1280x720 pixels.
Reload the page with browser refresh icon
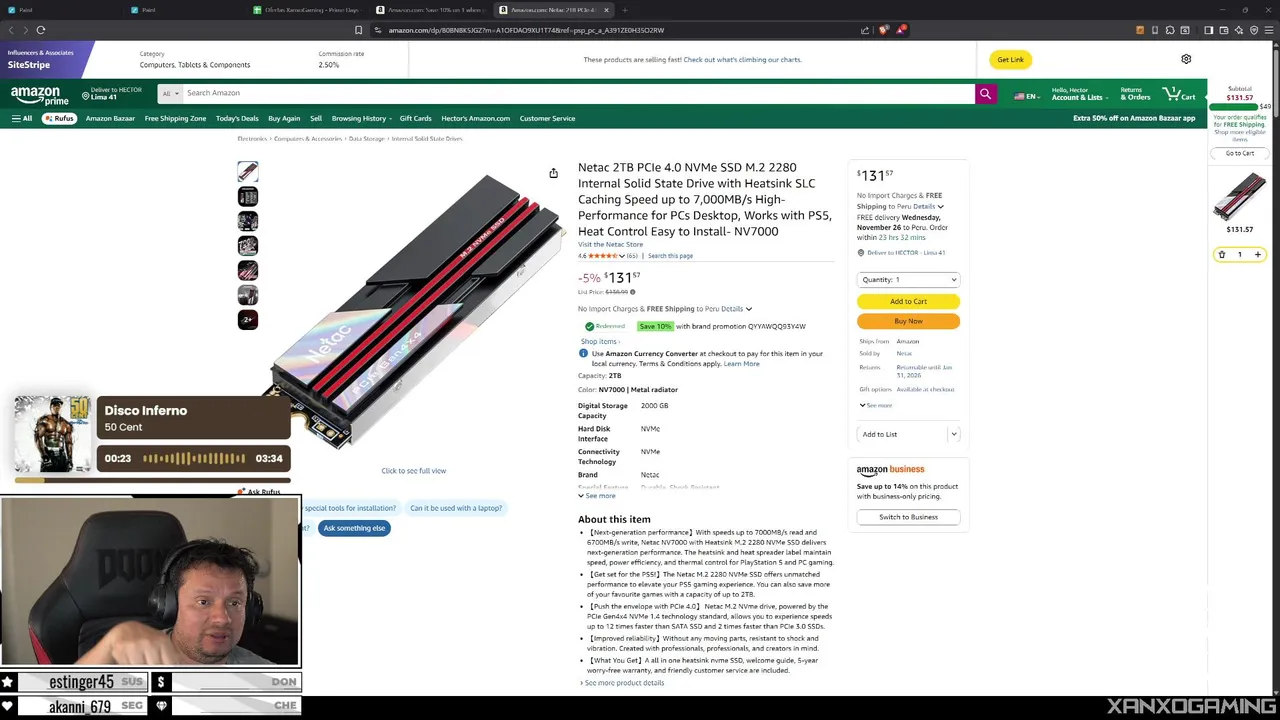tap(41, 30)
